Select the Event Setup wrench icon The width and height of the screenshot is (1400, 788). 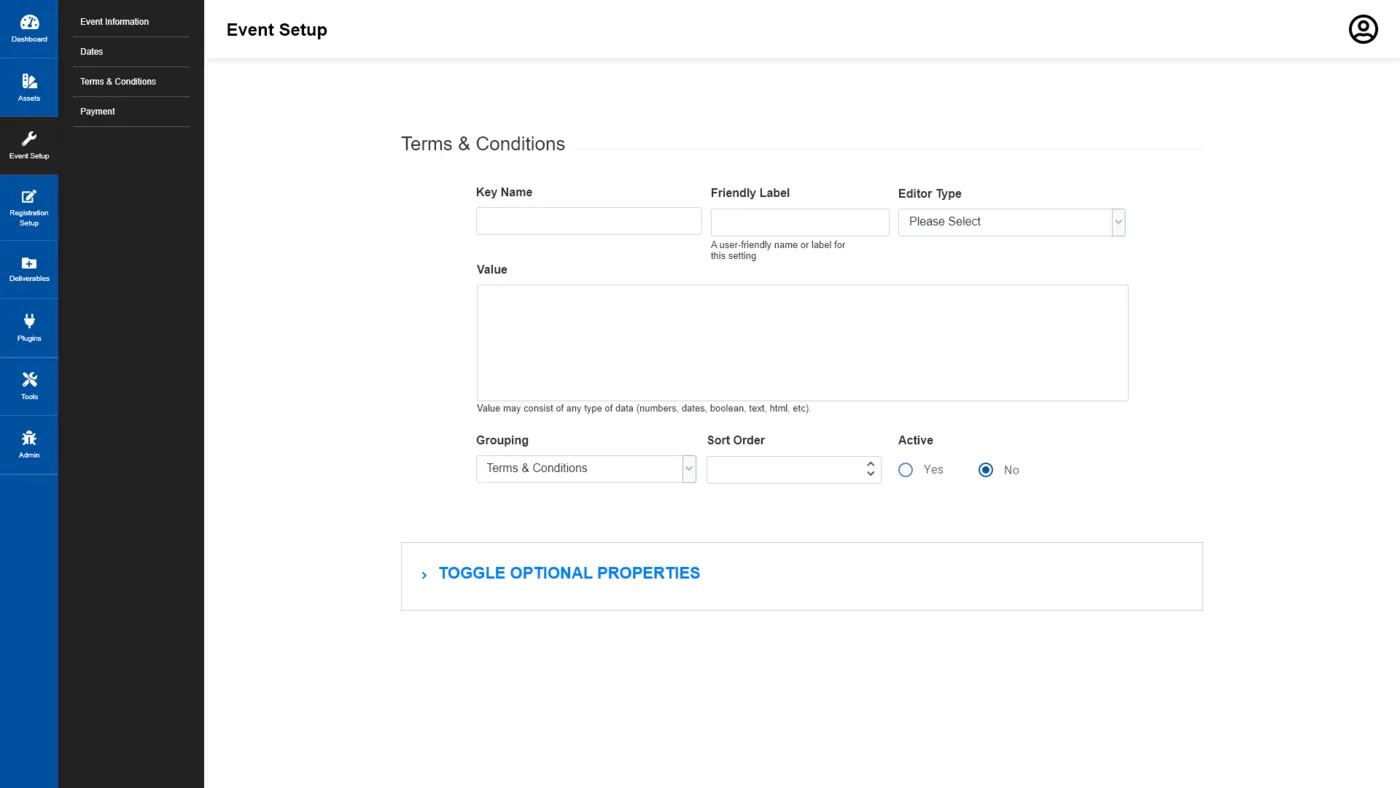pyautogui.click(x=29, y=139)
